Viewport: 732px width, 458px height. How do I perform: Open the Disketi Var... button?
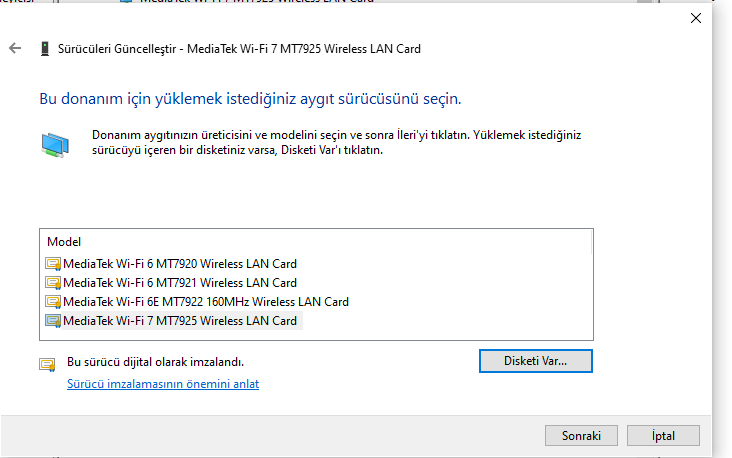(x=535, y=361)
